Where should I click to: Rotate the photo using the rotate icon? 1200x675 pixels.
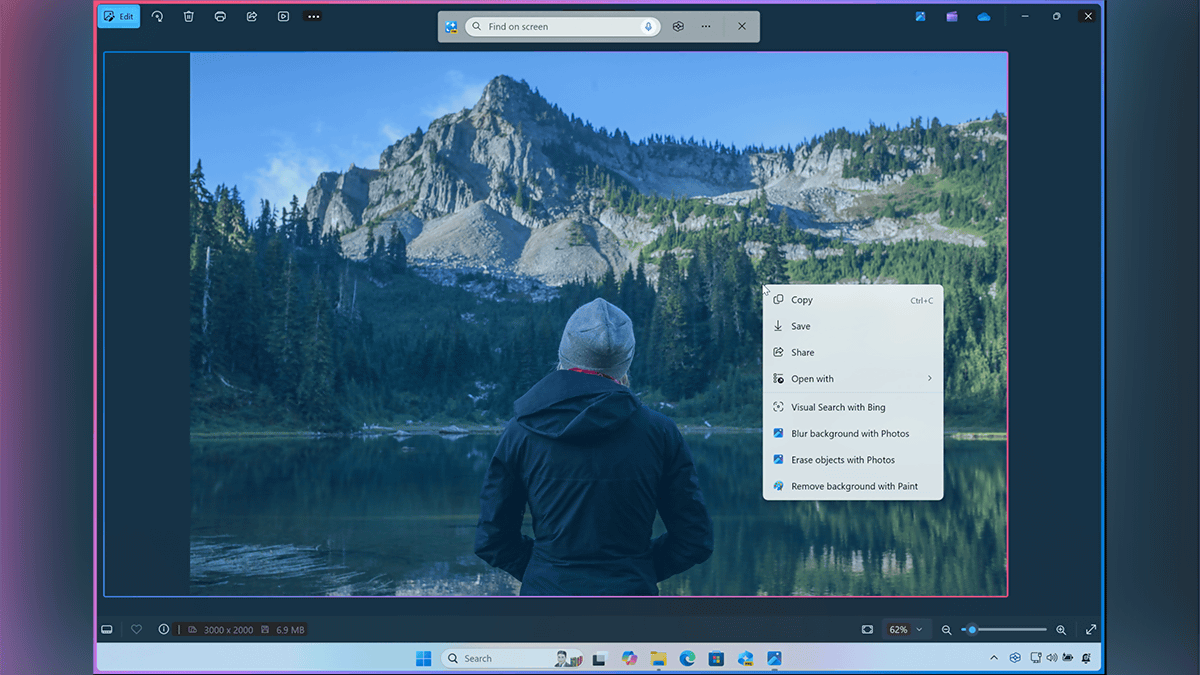[x=157, y=16]
